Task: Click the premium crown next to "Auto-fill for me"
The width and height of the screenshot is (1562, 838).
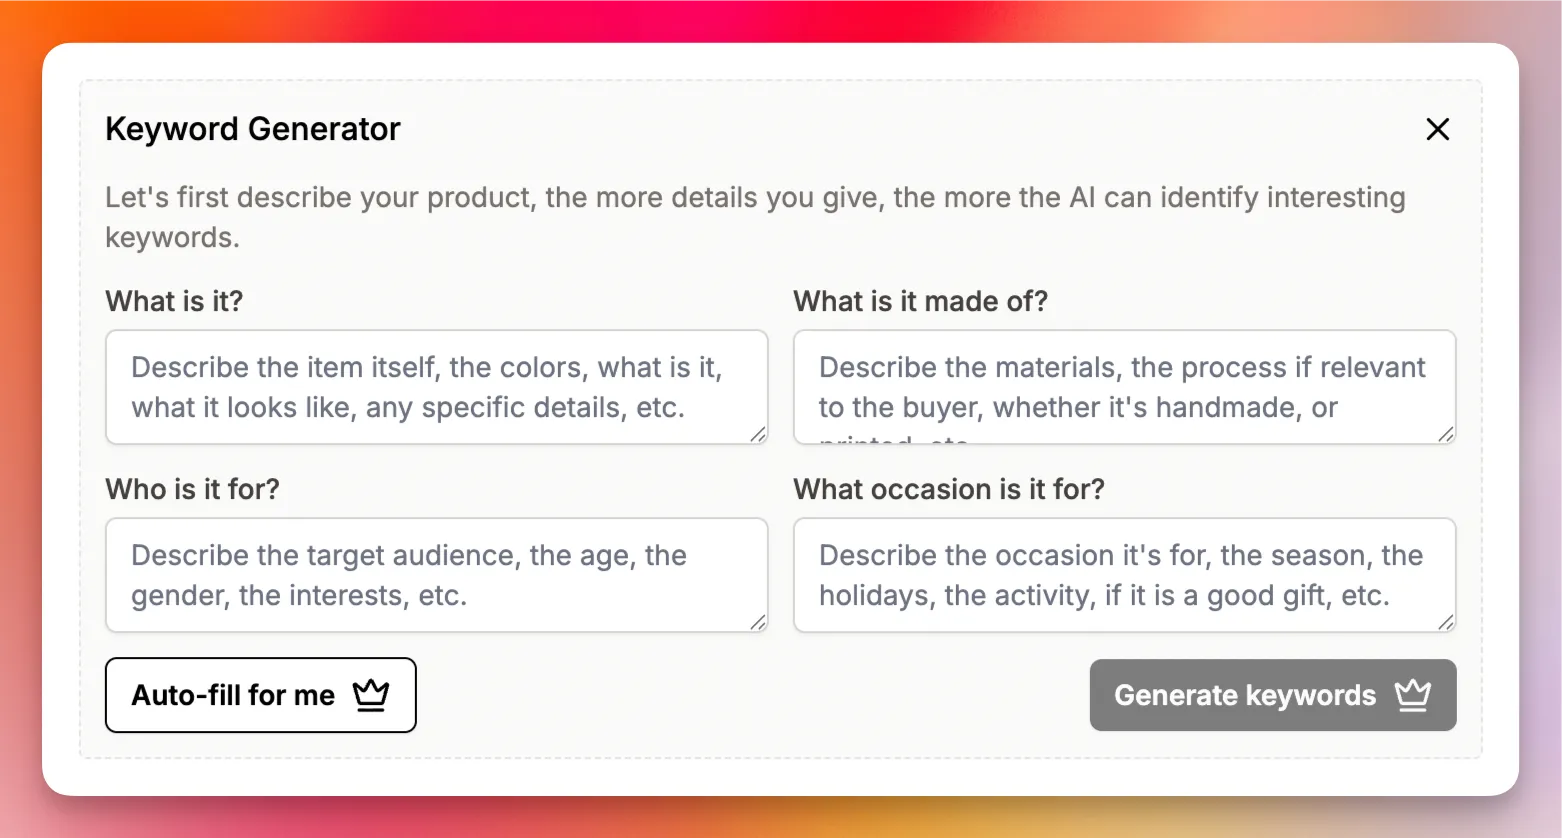Action: click(x=371, y=695)
